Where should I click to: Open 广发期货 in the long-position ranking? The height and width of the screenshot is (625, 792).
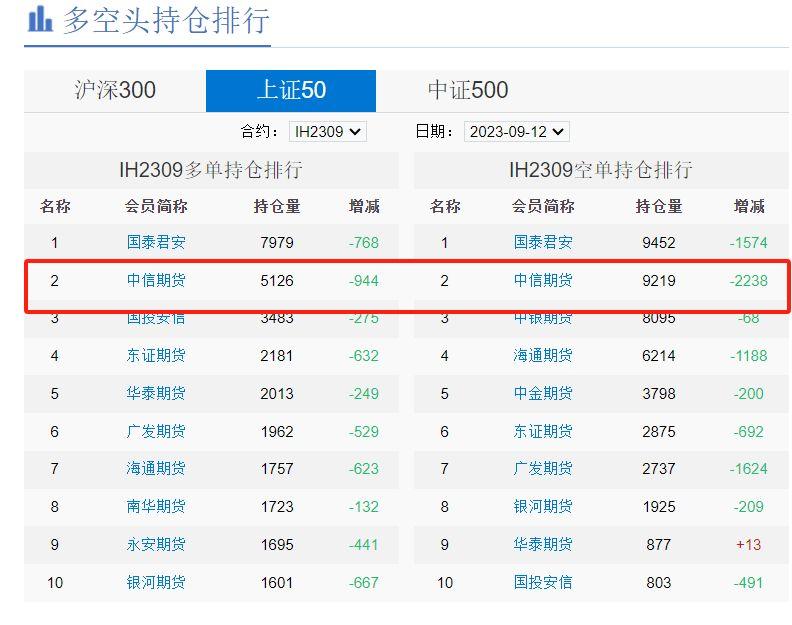(x=156, y=431)
